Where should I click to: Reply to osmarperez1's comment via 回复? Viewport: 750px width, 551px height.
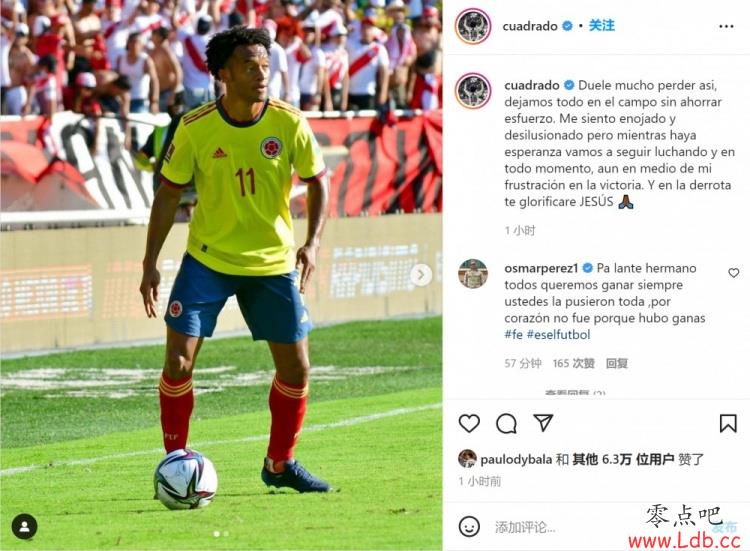[x=617, y=364]
